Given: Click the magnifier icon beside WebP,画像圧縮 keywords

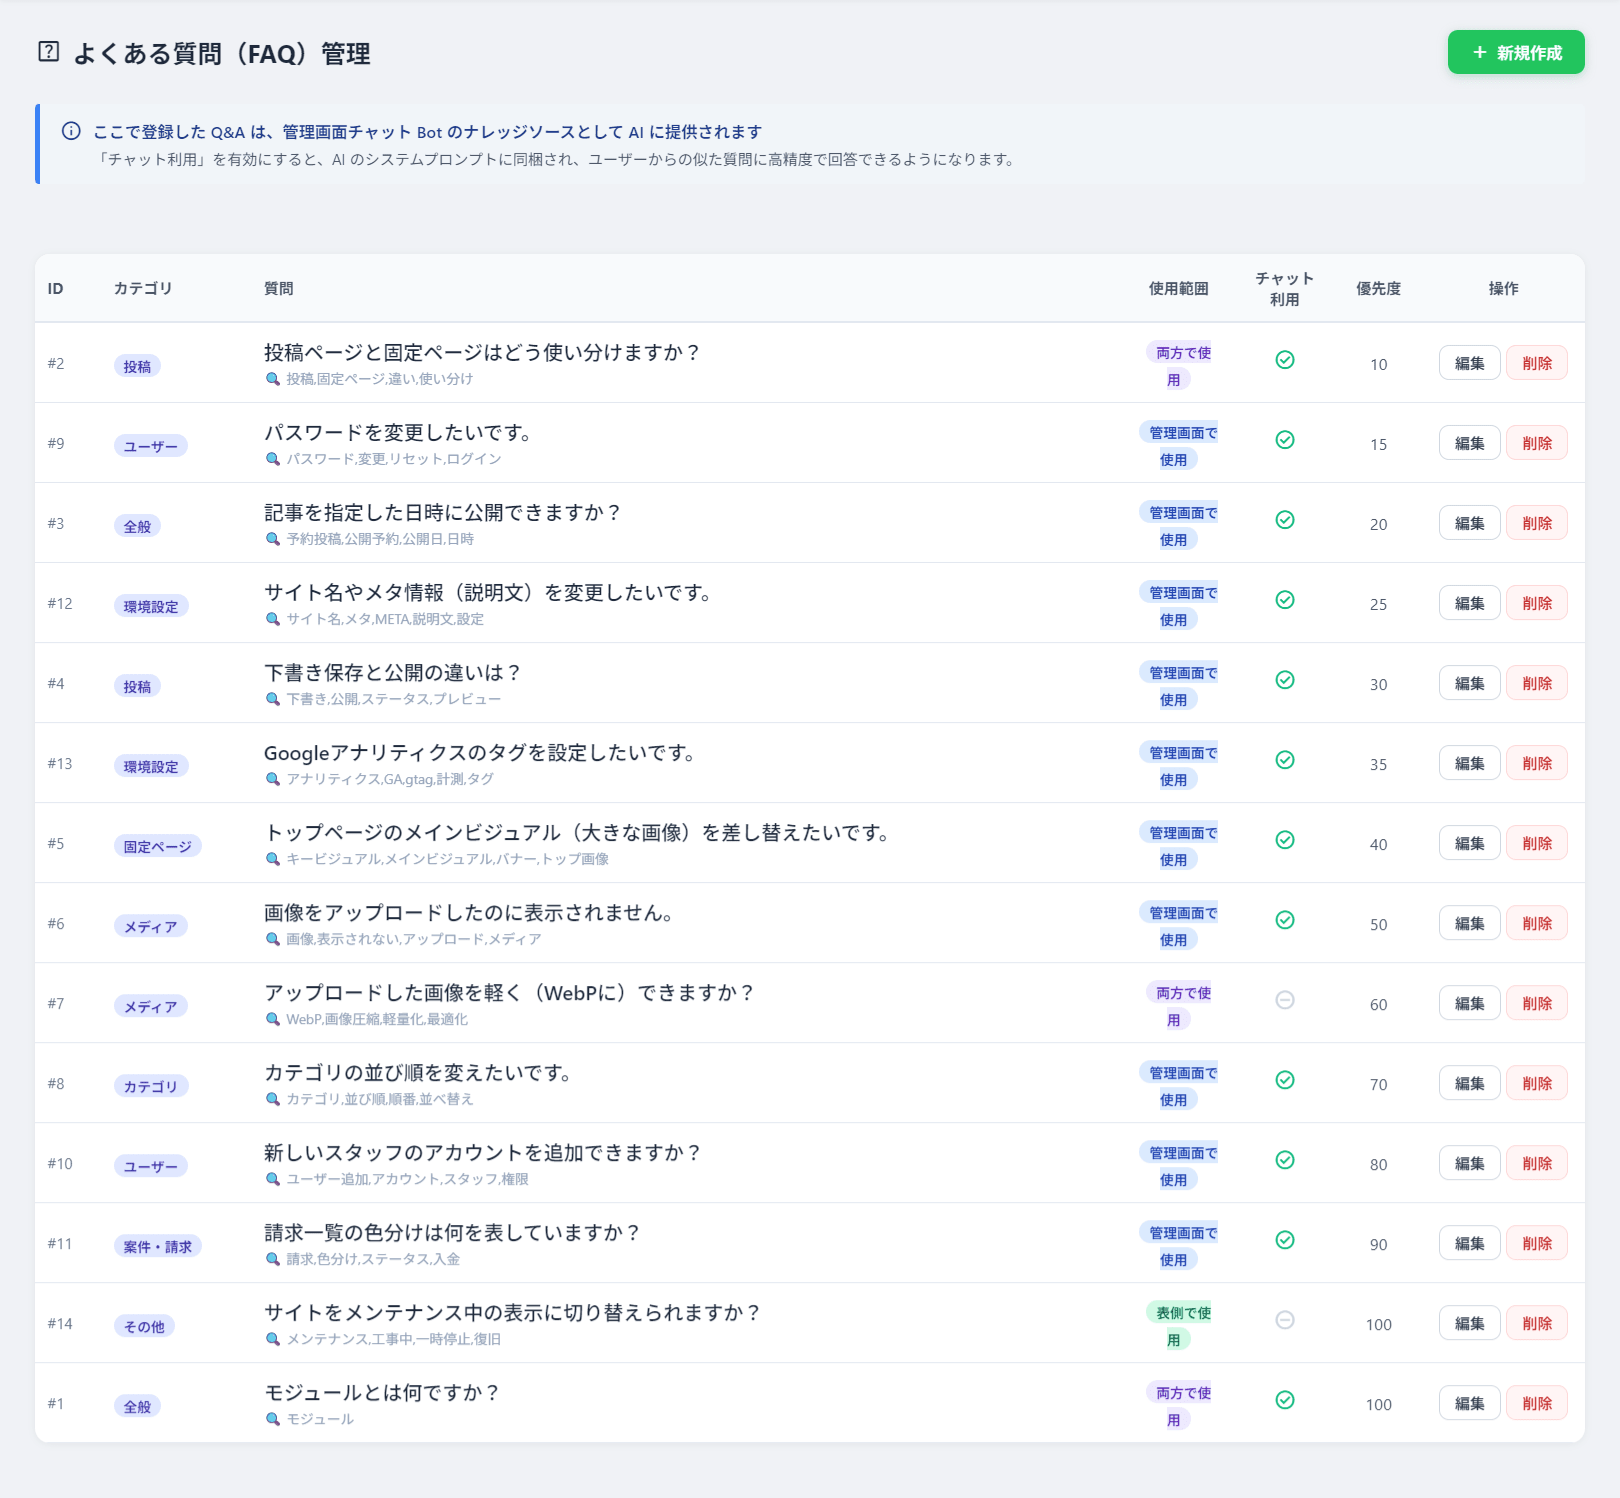Looking at the screenshot, I should (272, 1019).
